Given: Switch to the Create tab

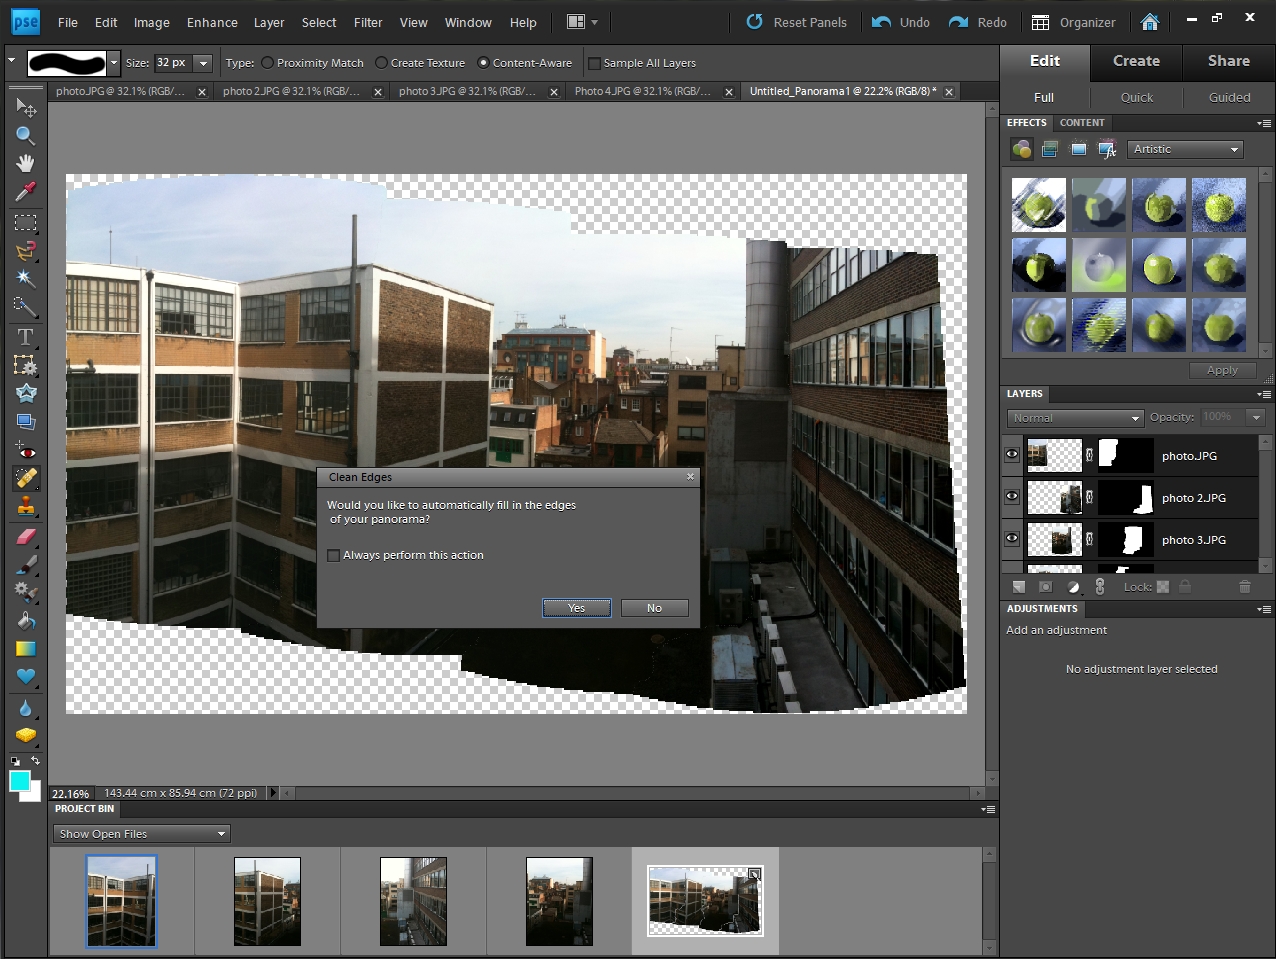Looking at the screenshot, I should click(x=1136, y=61).
